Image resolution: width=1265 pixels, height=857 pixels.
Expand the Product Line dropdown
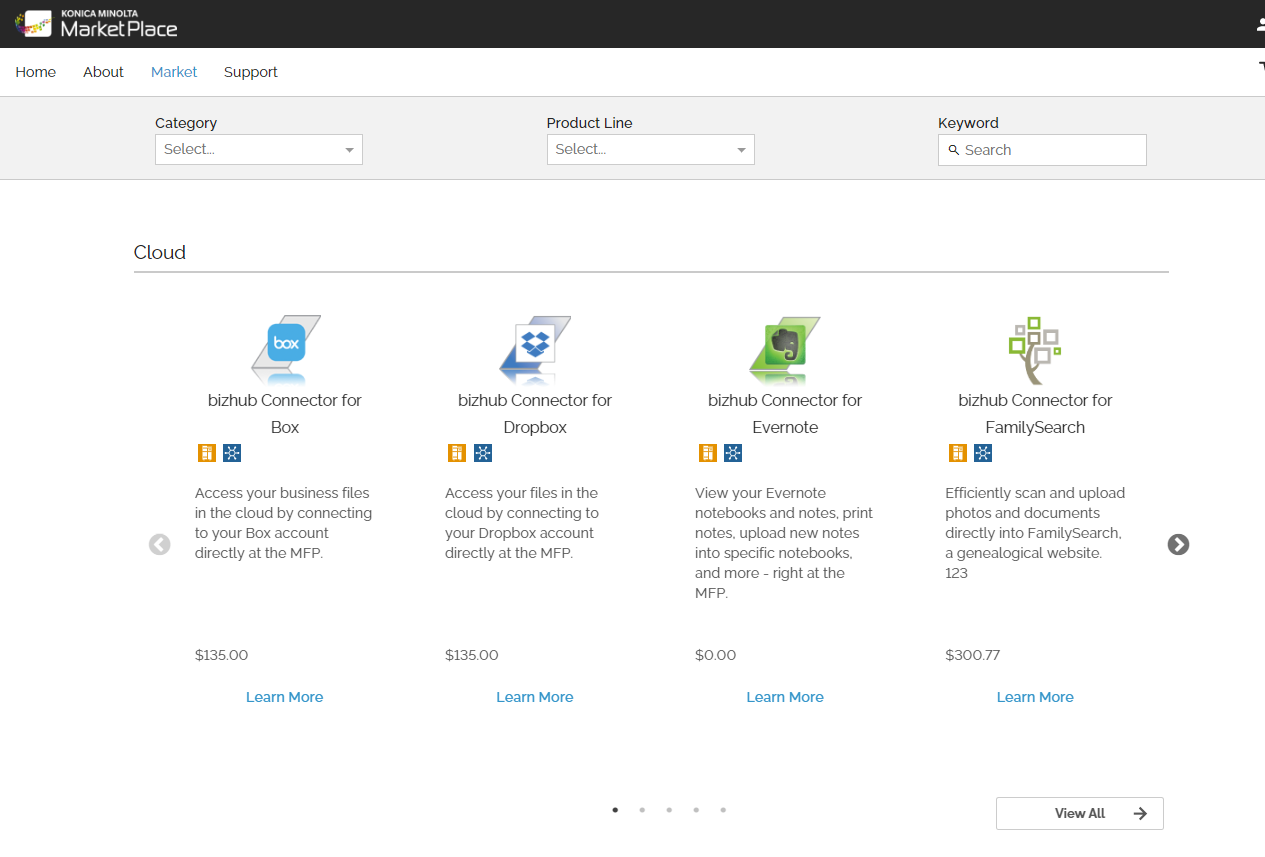650,149
